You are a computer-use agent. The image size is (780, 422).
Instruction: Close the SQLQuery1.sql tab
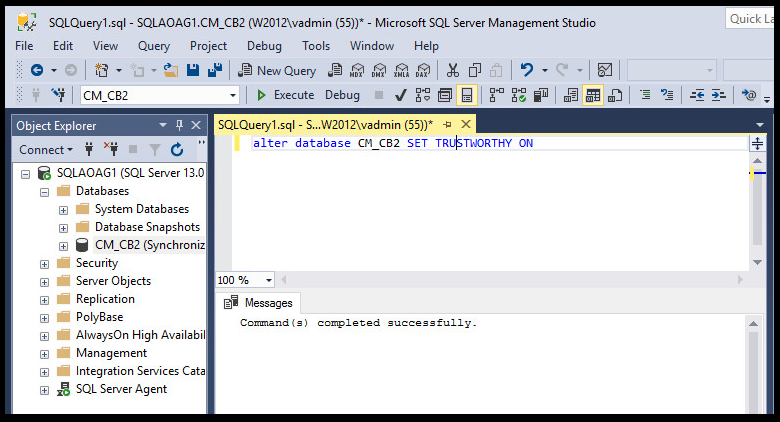pyautogui.click(x=466, y=124)
